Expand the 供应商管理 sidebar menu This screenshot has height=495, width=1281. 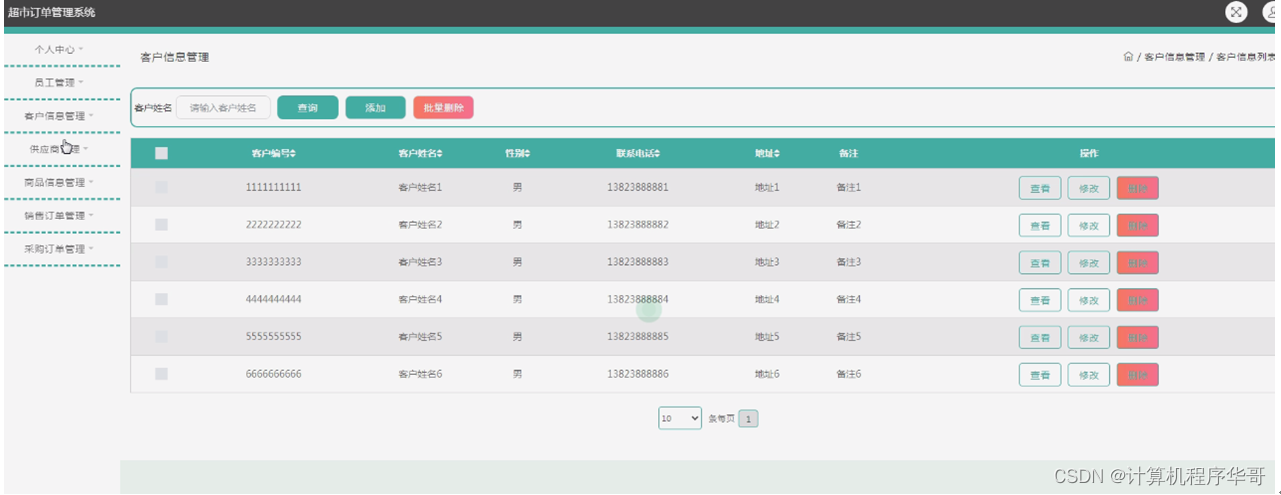click(59, 149)
